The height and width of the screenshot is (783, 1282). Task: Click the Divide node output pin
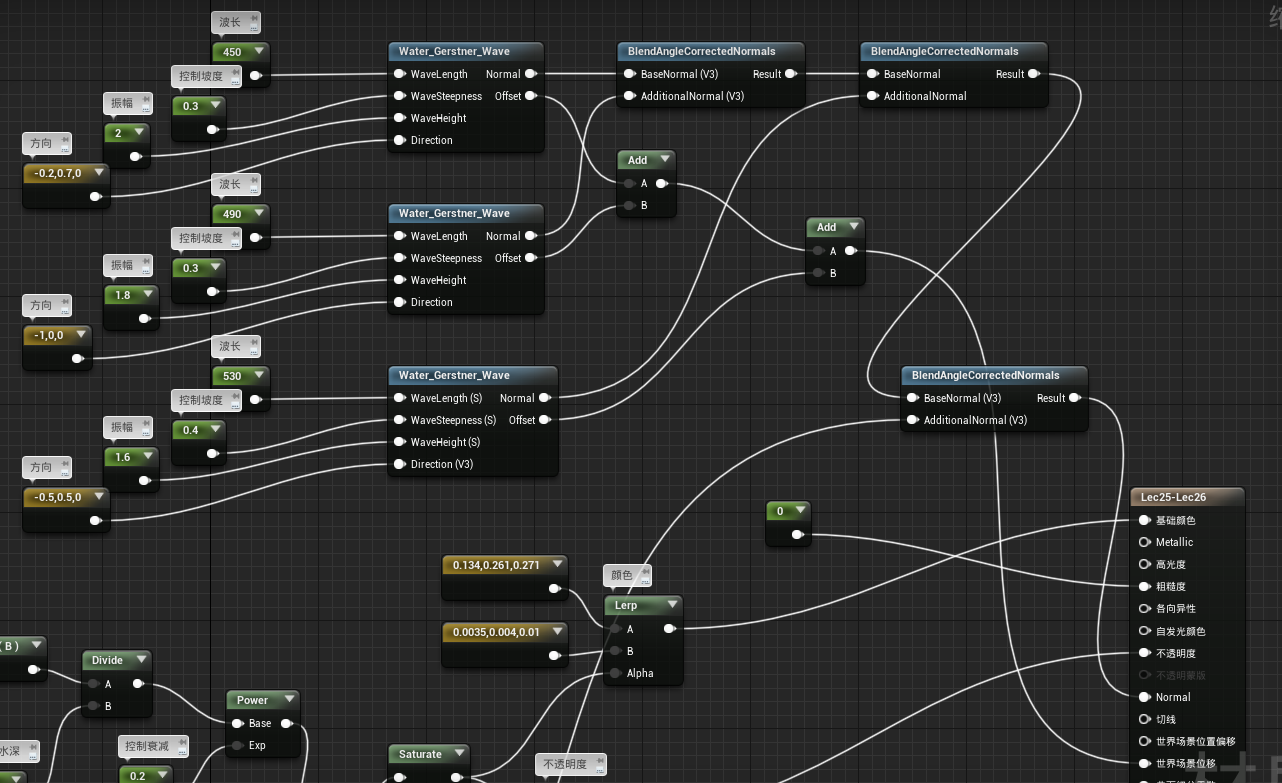point(139,684)
